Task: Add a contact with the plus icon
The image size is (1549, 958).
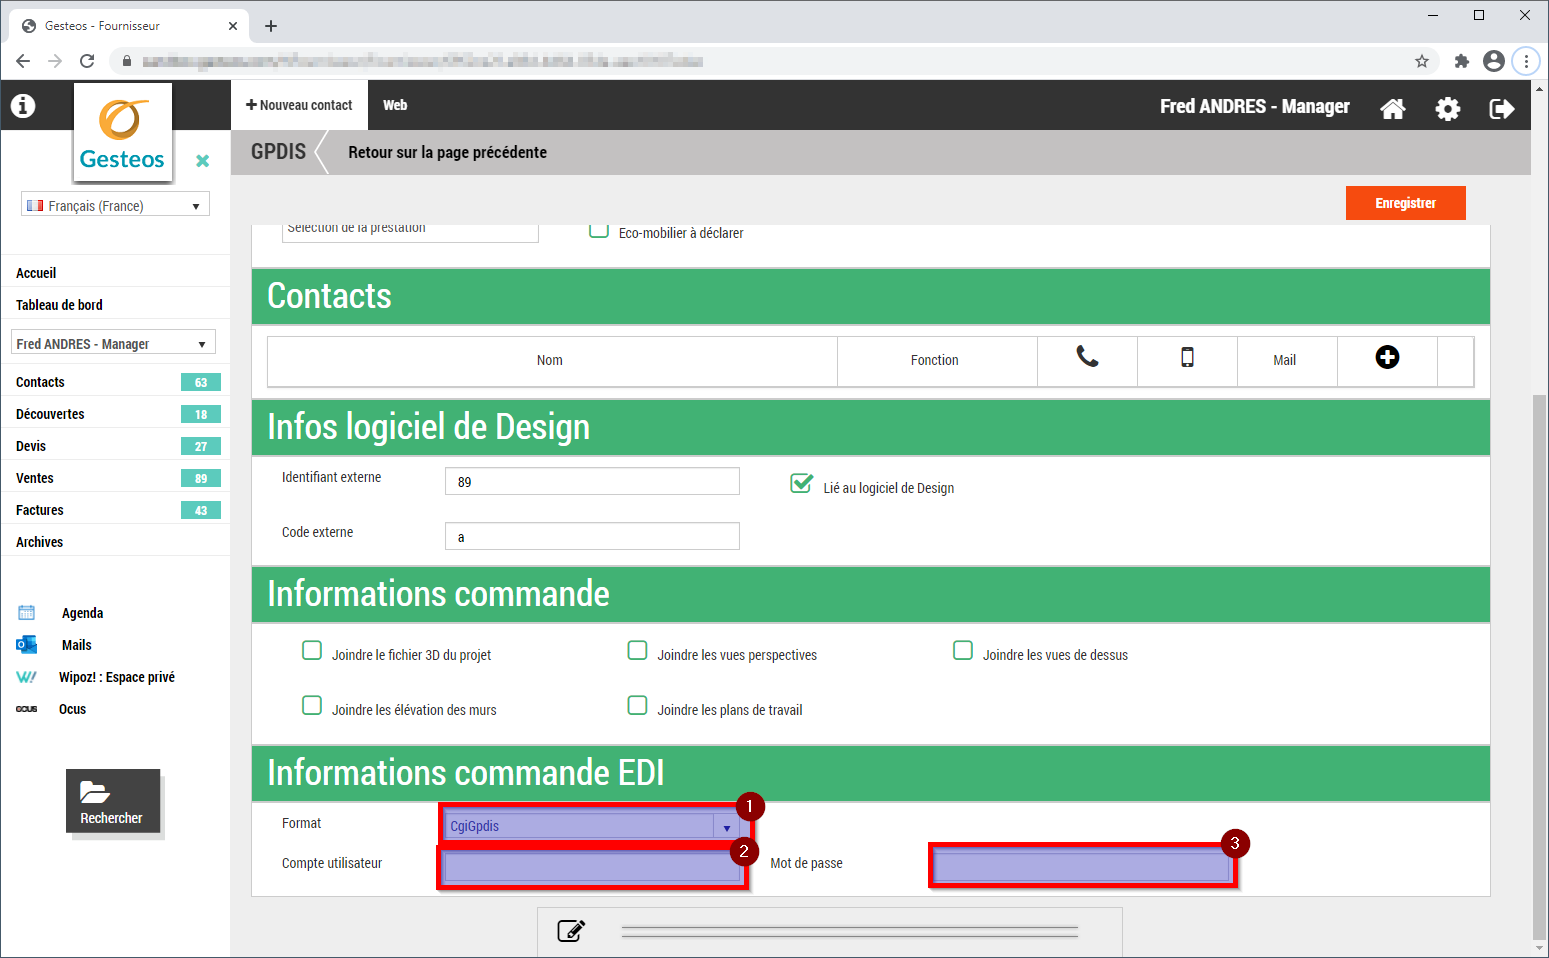Action: (1387, 357)
